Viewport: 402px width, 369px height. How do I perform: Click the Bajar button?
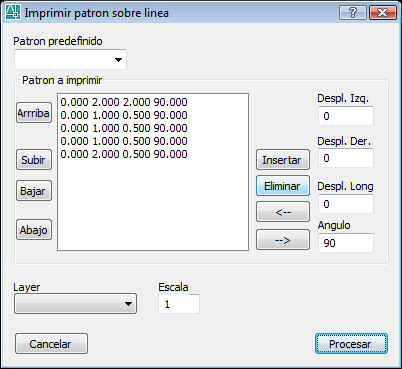click(34, 191)
